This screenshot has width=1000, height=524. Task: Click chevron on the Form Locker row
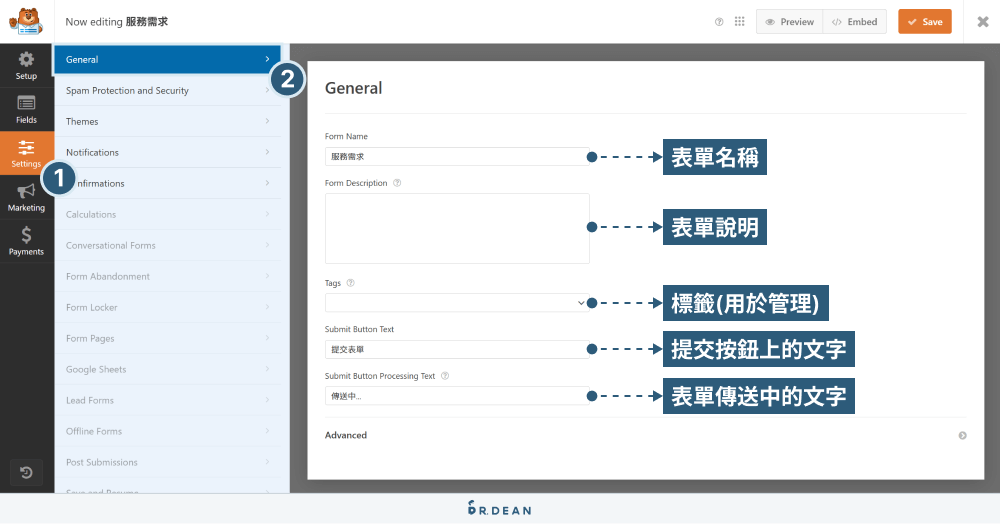tap(267, 307)
